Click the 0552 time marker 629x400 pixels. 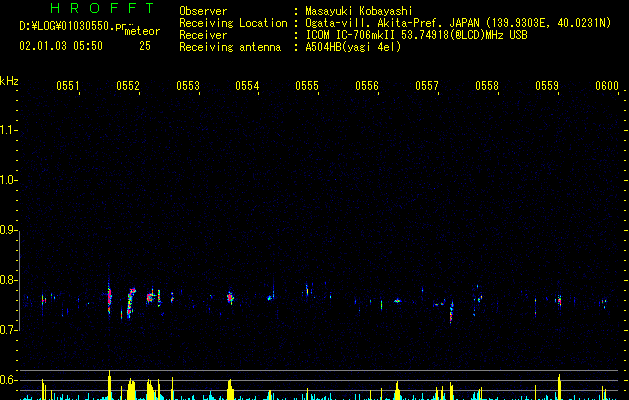128,86
